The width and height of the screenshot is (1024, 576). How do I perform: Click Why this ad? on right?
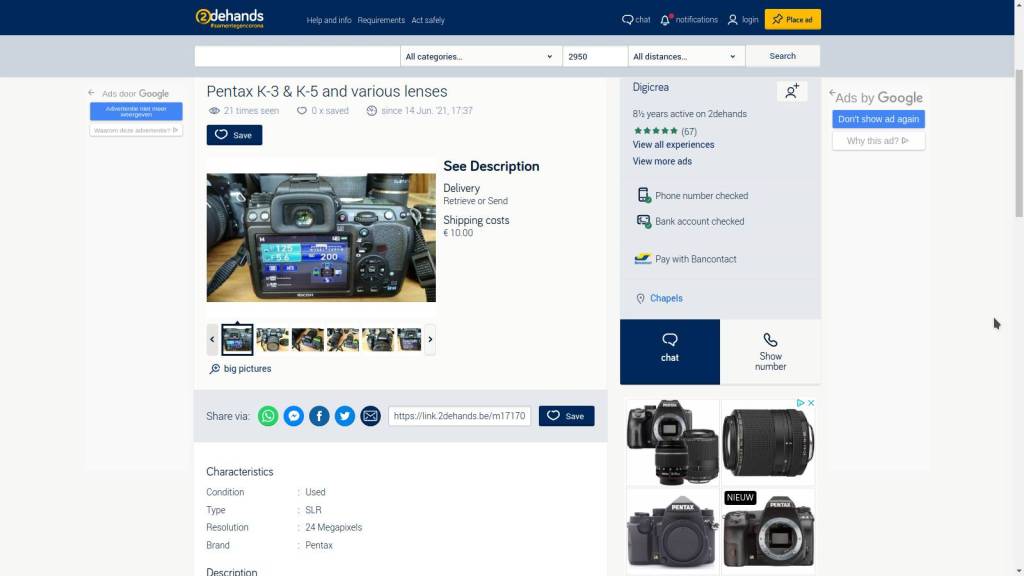pos(878,141)
